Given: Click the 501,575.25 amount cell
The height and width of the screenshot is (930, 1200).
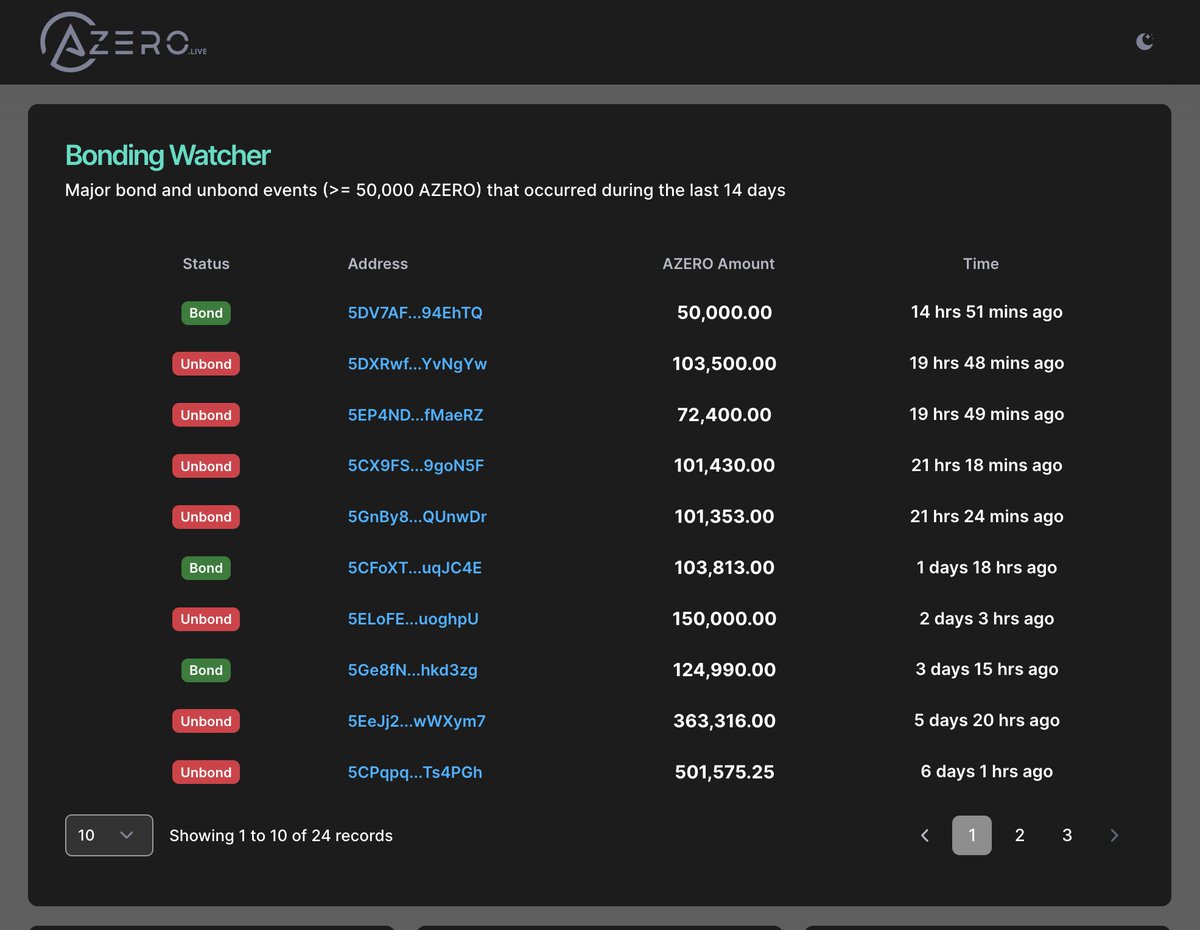Looking at the screenshot, I should point(724,772).
